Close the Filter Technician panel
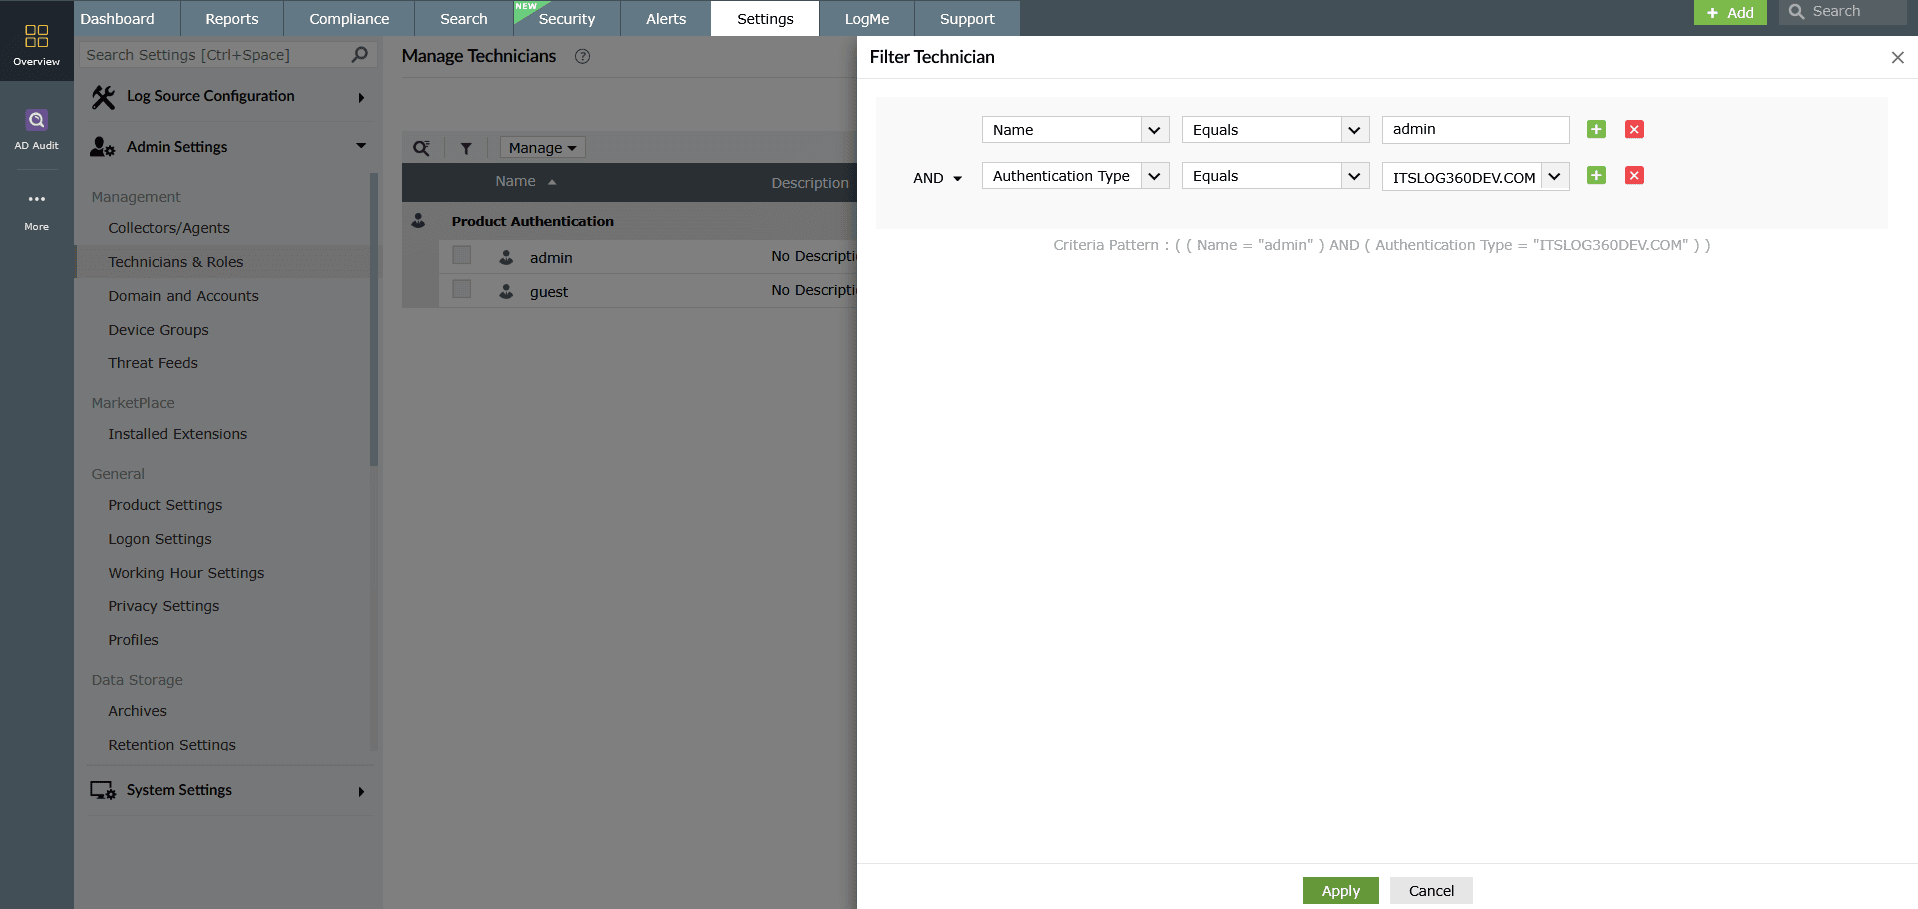Viewport: 1918px width, 909px height. (1897, 57)
